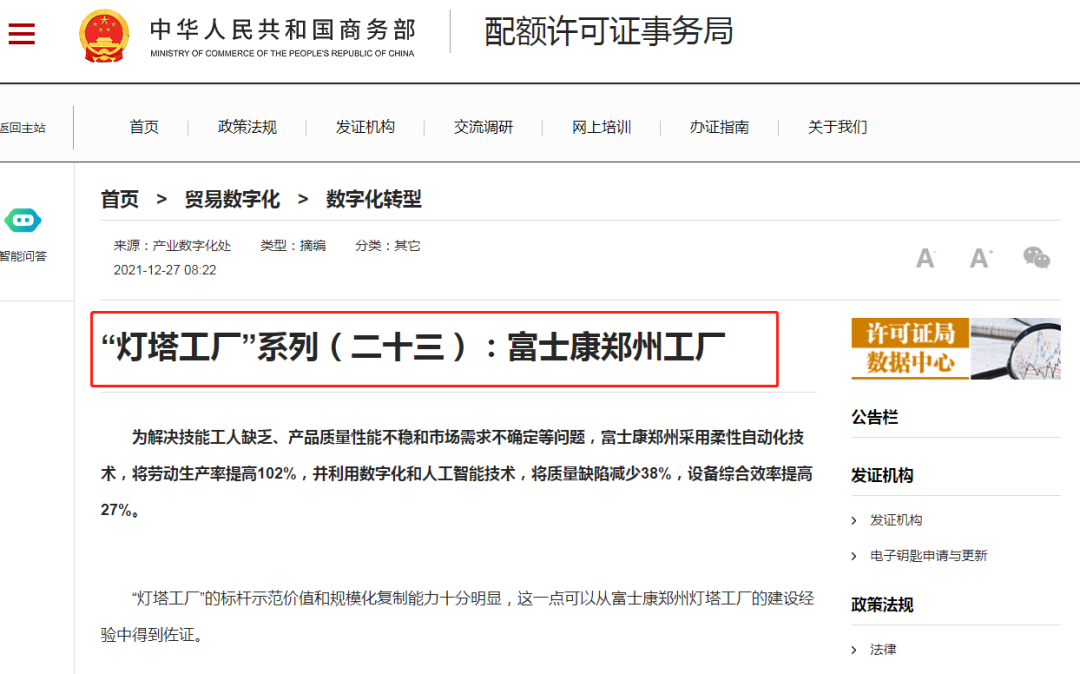Click 配额许可证事务局 site title

click(x=608, y=32)
